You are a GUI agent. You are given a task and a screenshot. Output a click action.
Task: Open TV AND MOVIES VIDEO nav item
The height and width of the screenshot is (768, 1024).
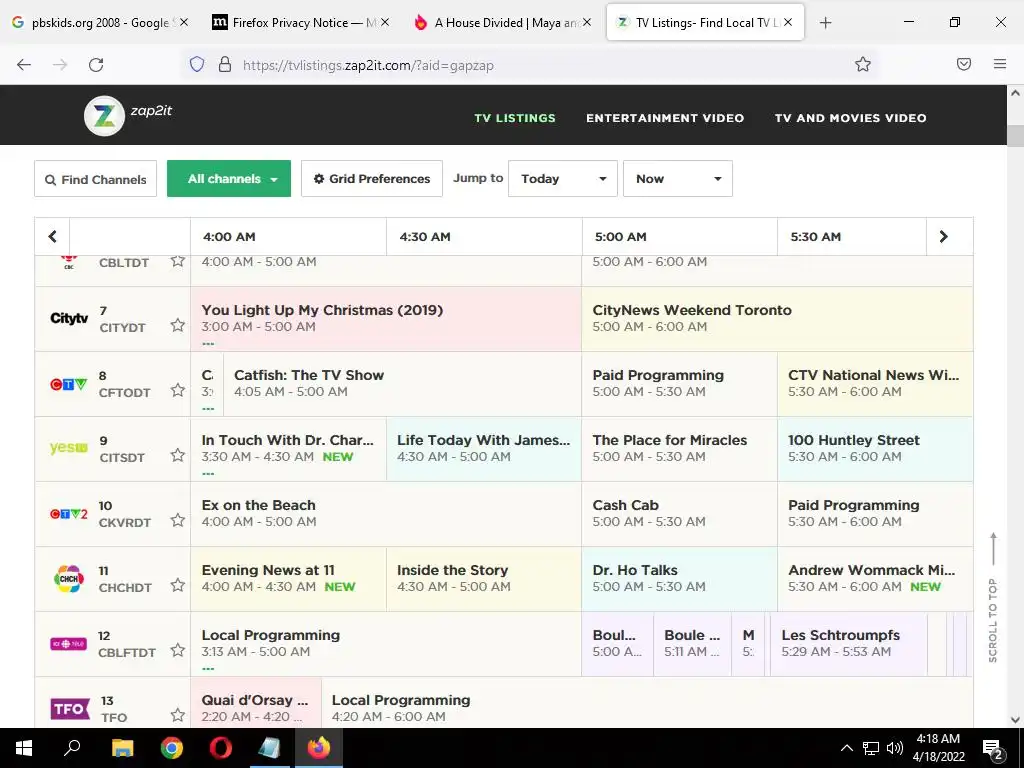coord(850,118)
